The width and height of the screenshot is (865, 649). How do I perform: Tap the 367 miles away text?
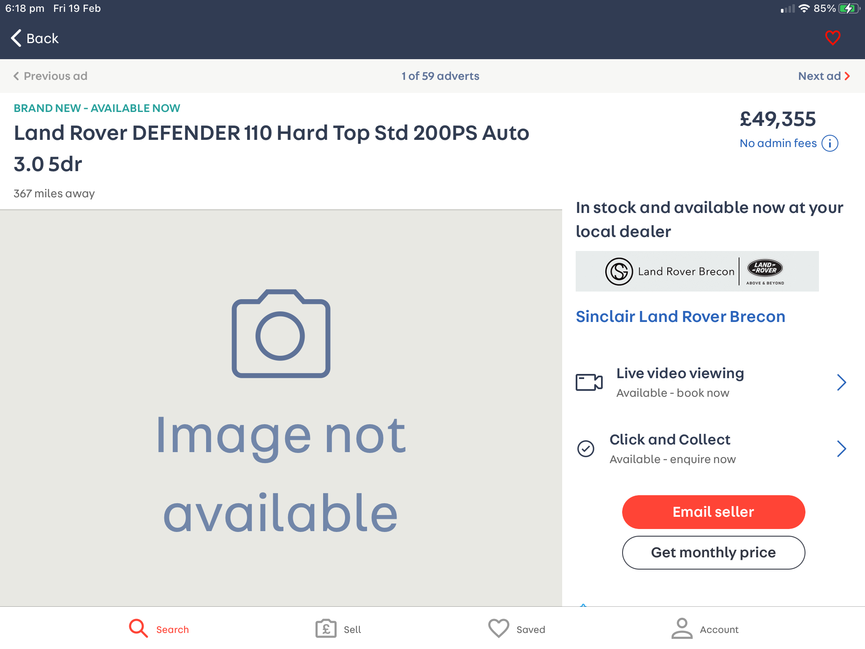[x=54, y=194]
